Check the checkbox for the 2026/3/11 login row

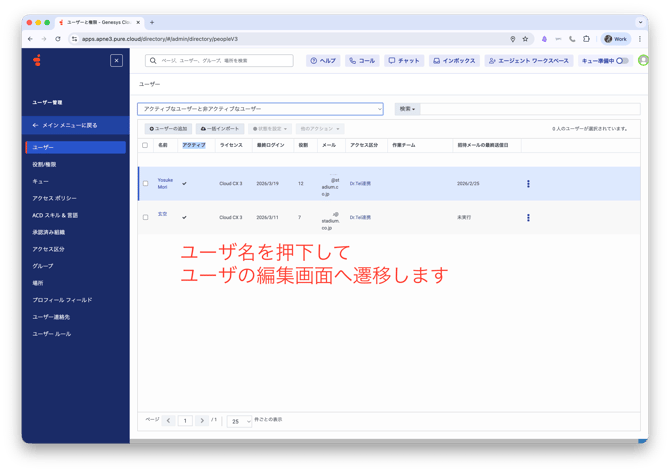click(x=145, y=217)
